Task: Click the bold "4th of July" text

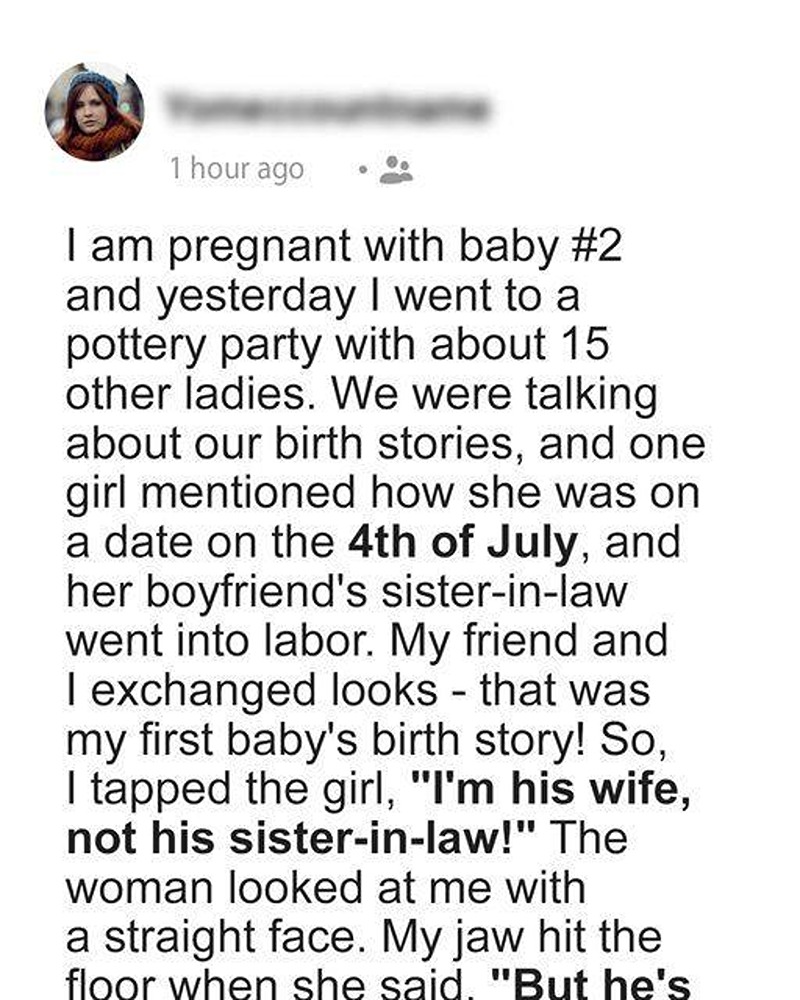Action: [462, 543]
